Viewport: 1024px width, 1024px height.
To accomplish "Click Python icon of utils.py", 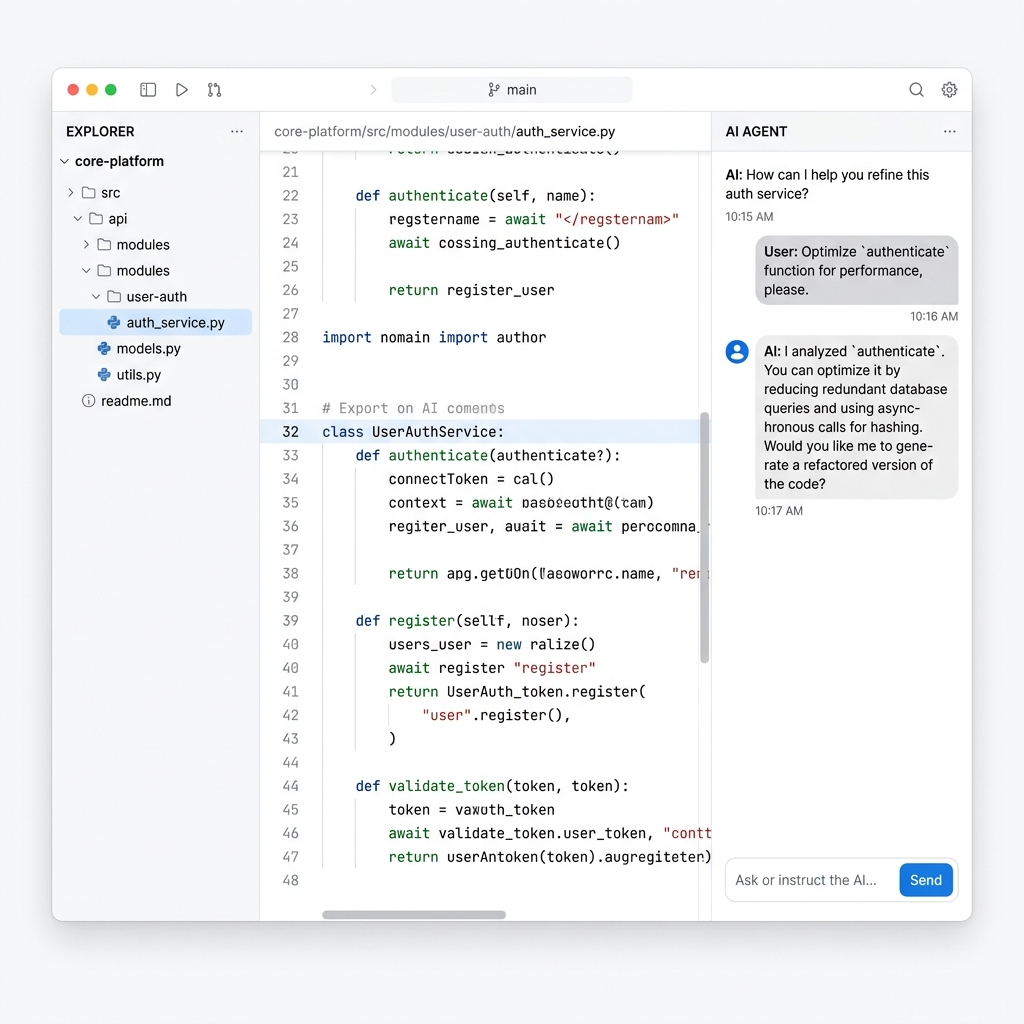I will (x=104, y=375).
